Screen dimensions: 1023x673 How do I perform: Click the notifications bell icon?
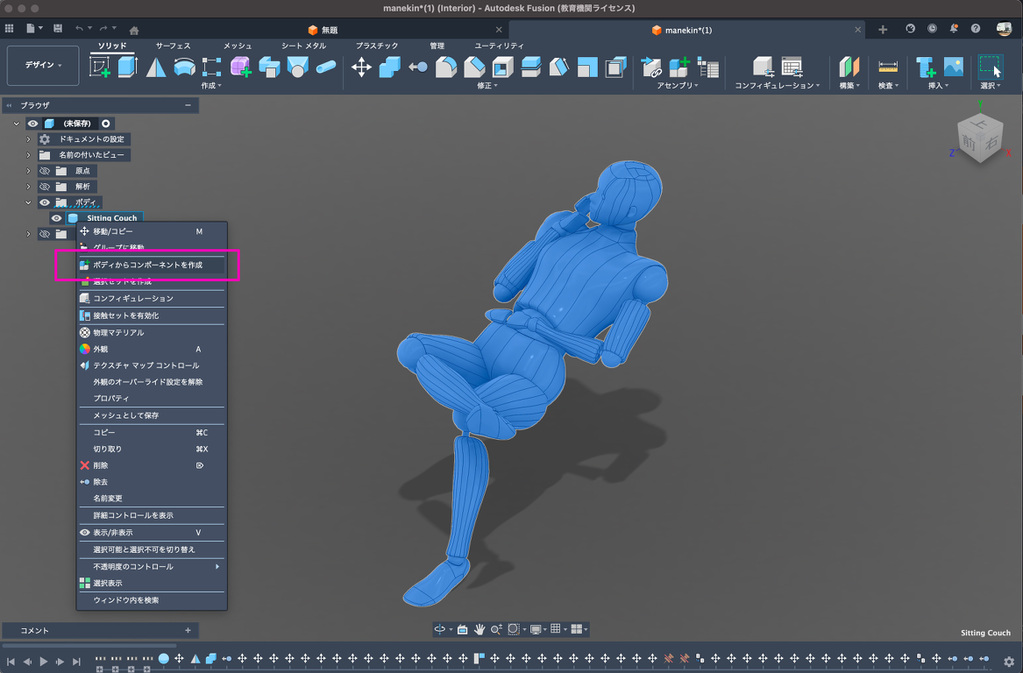pos(954,29)
